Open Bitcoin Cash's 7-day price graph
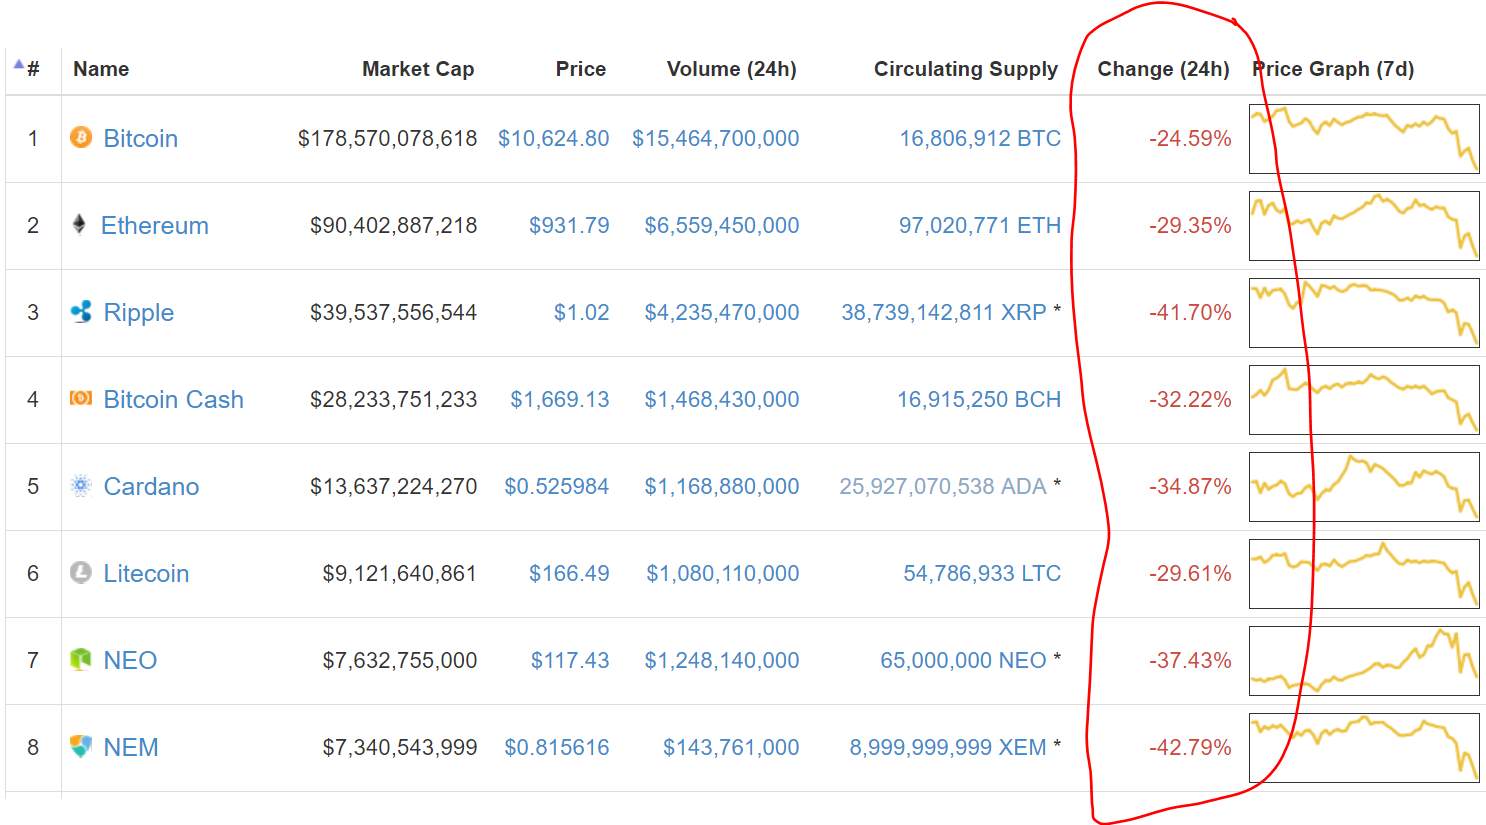This screenshot has width=1486, height=825. pos(1364,400)
